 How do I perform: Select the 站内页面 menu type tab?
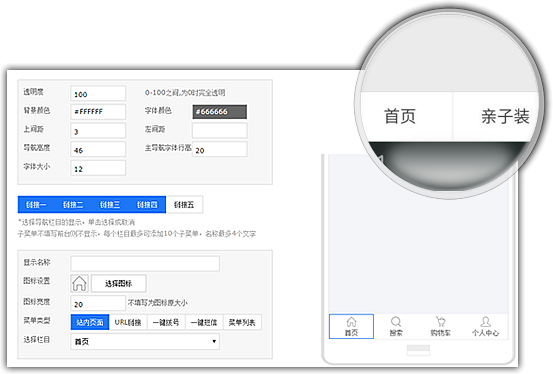click(90, 322)
